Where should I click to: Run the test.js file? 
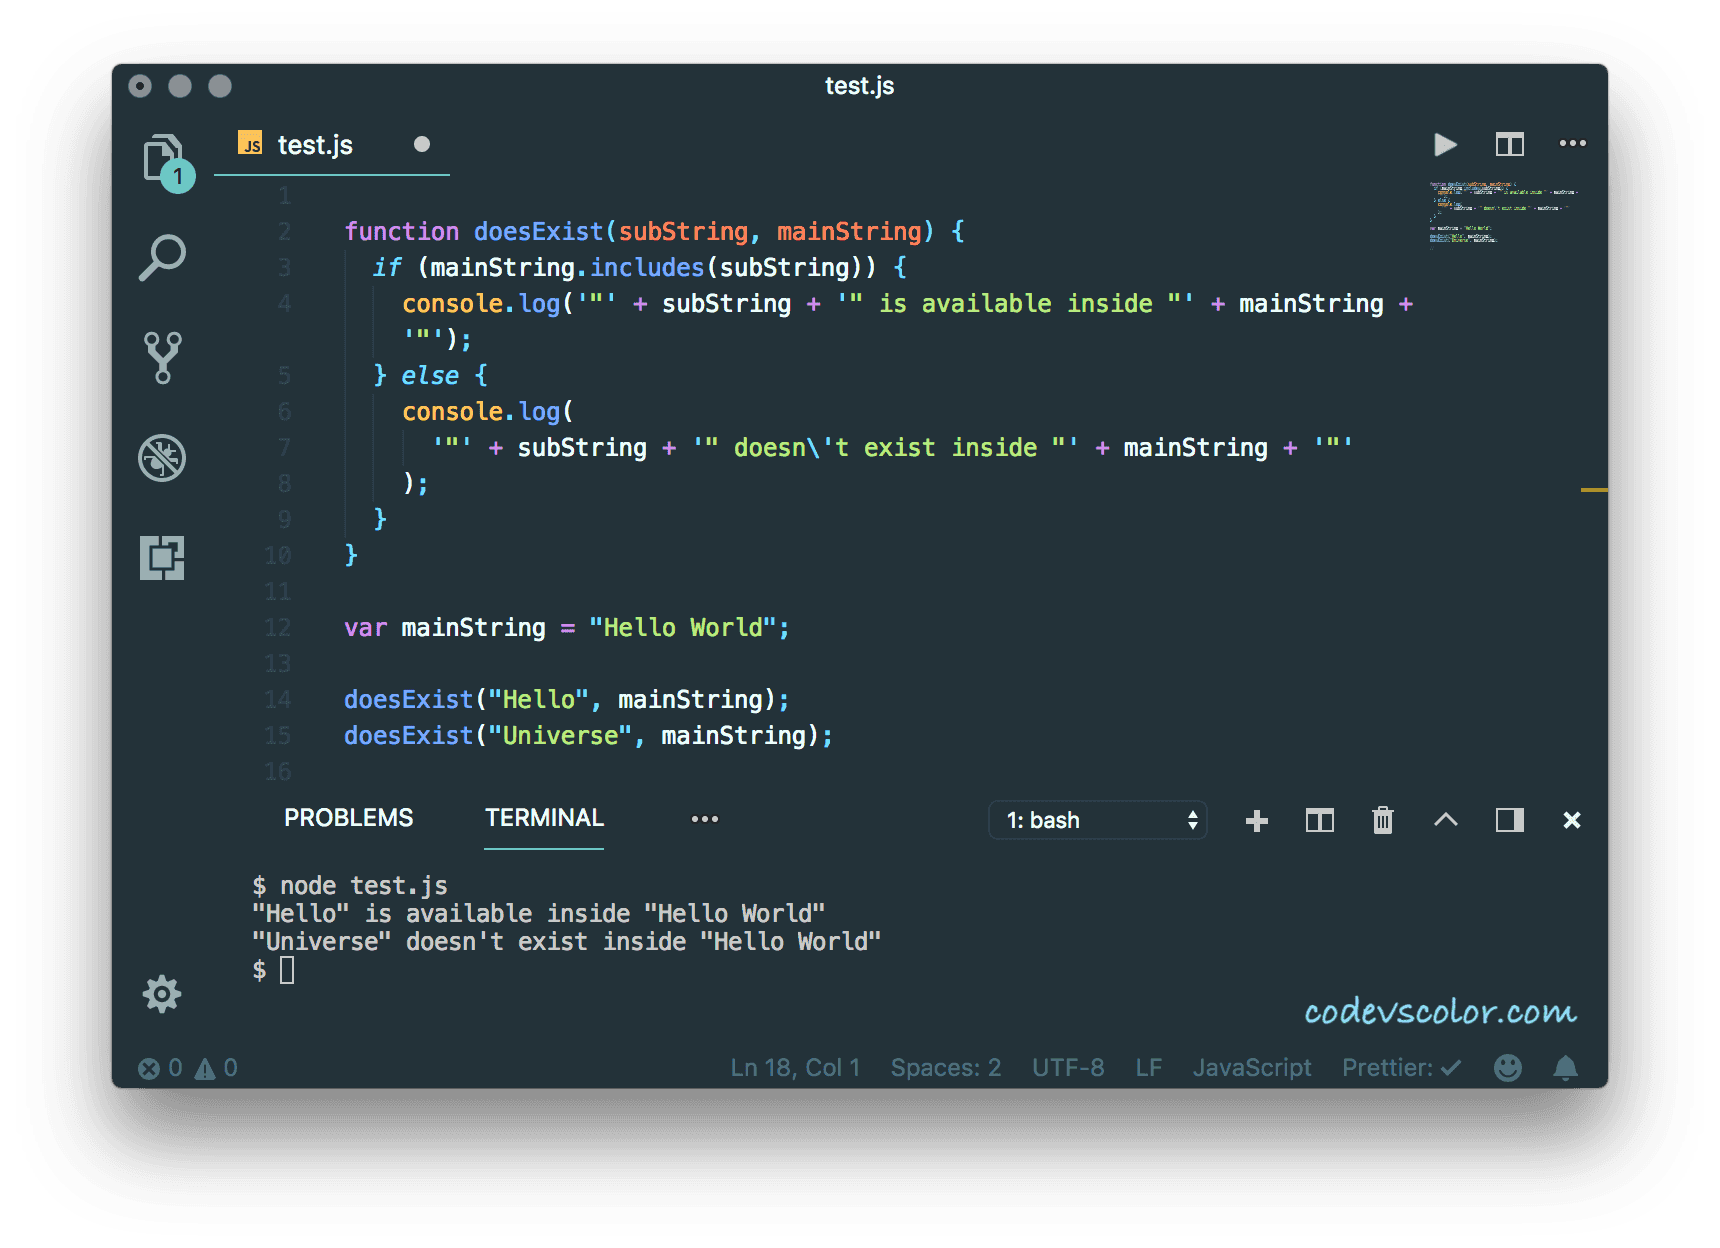point(1444,144)
